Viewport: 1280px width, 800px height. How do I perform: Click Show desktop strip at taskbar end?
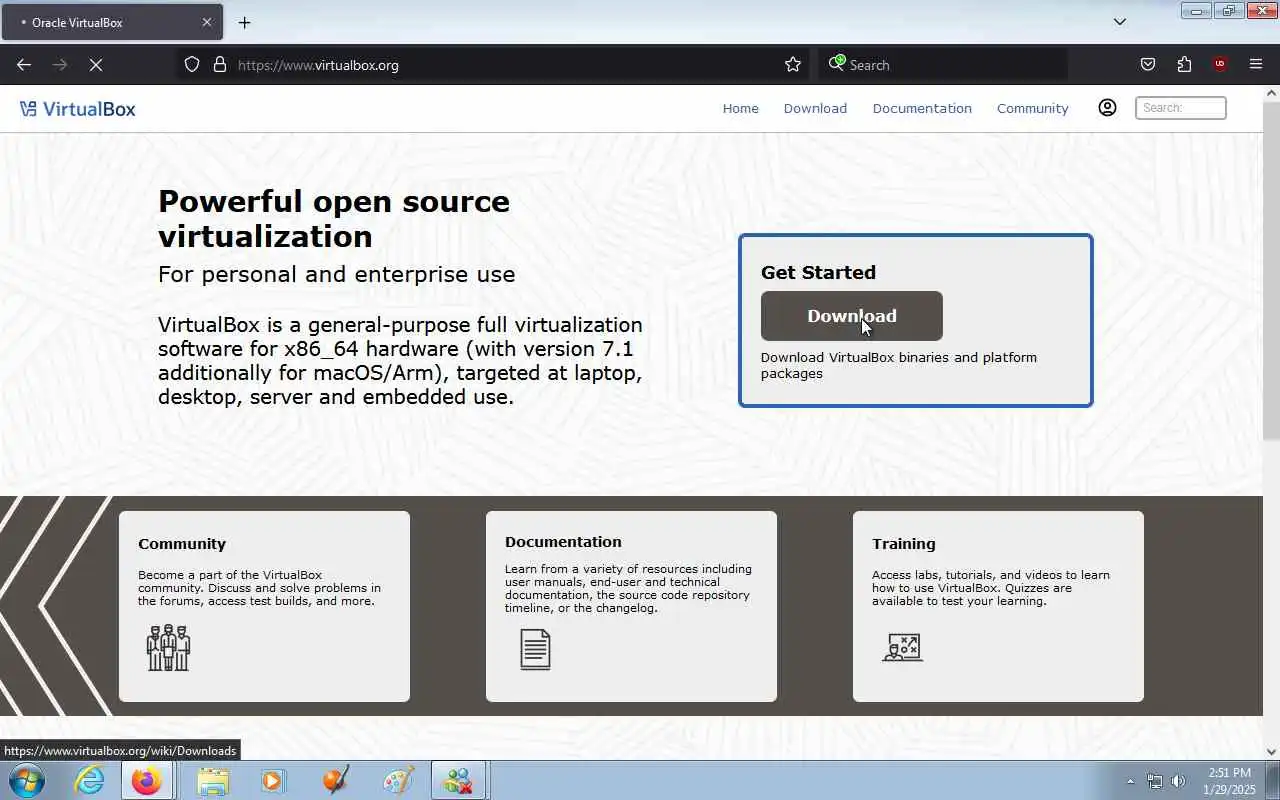[1273, 780]
